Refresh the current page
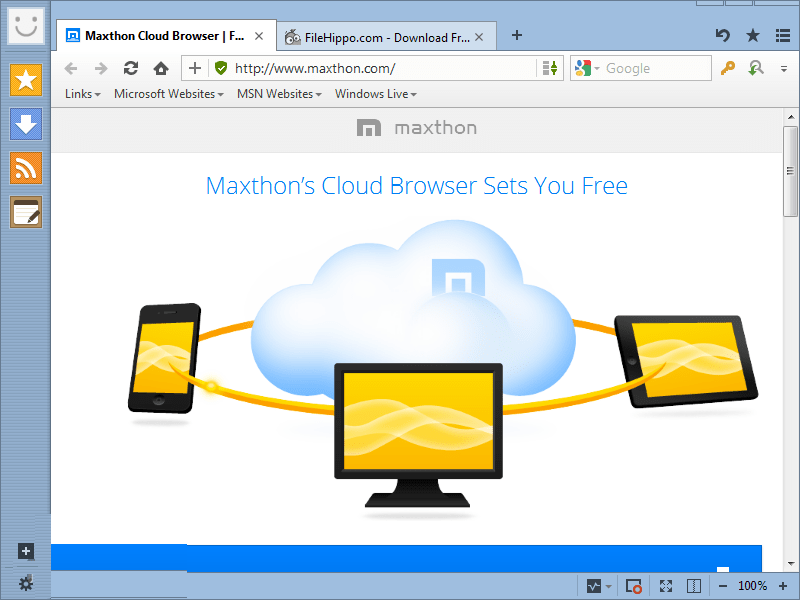Screen dimensions: 800x600 pyautogui.click(x=131, y=68)
